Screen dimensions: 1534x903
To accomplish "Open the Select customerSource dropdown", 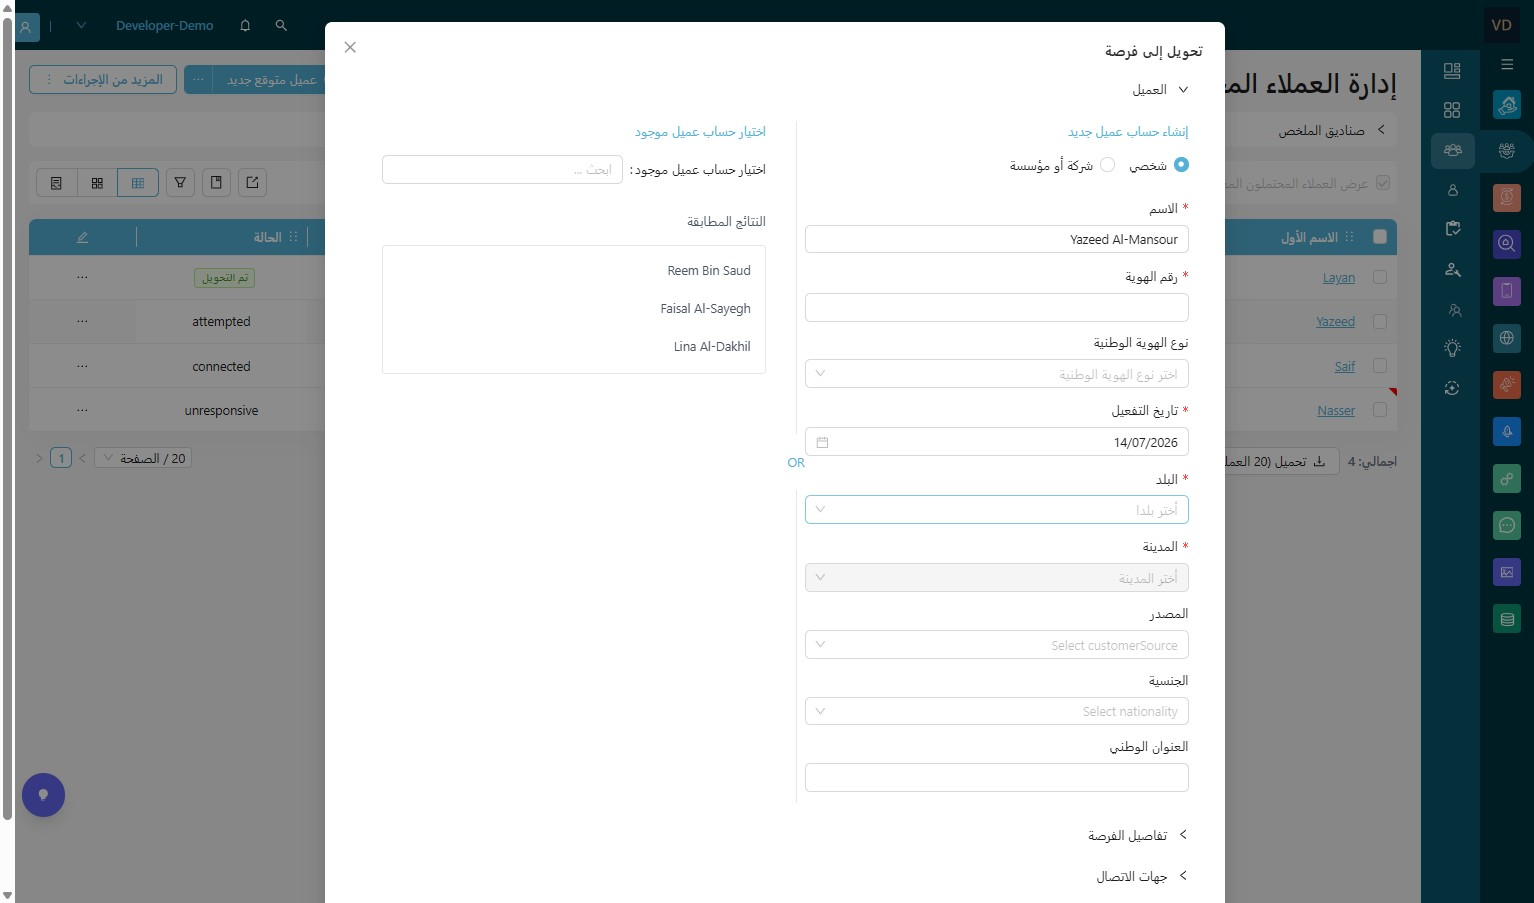I will point(997,645).
